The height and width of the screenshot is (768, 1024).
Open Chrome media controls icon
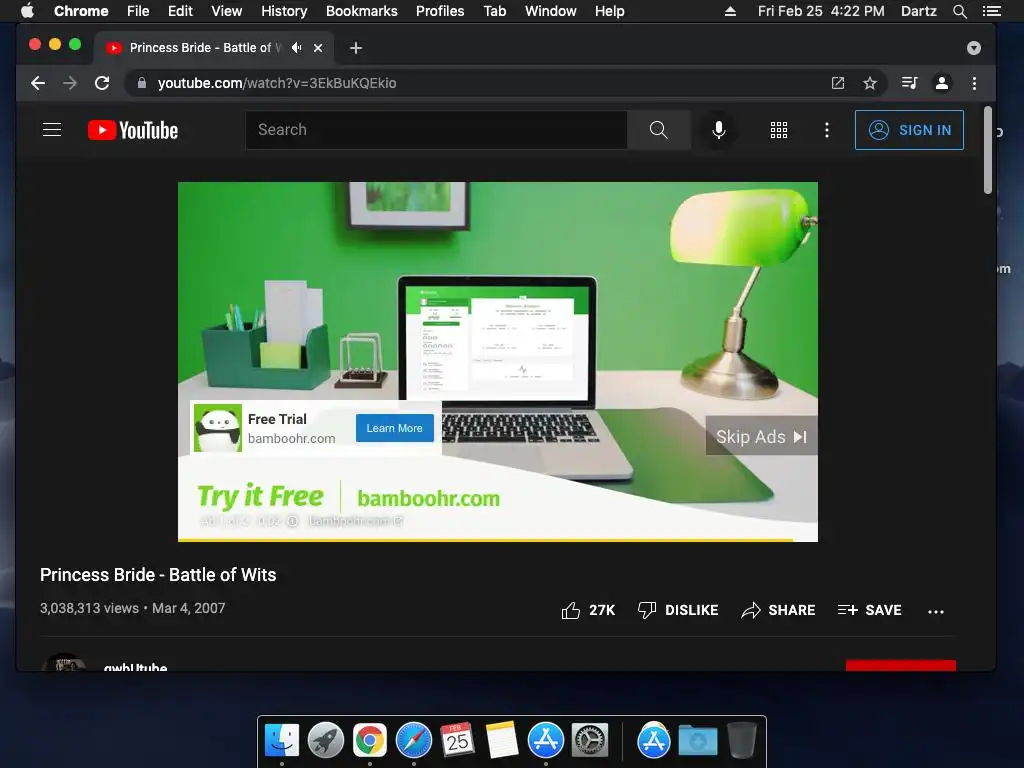pyautogui.click(x=909, y=83)
